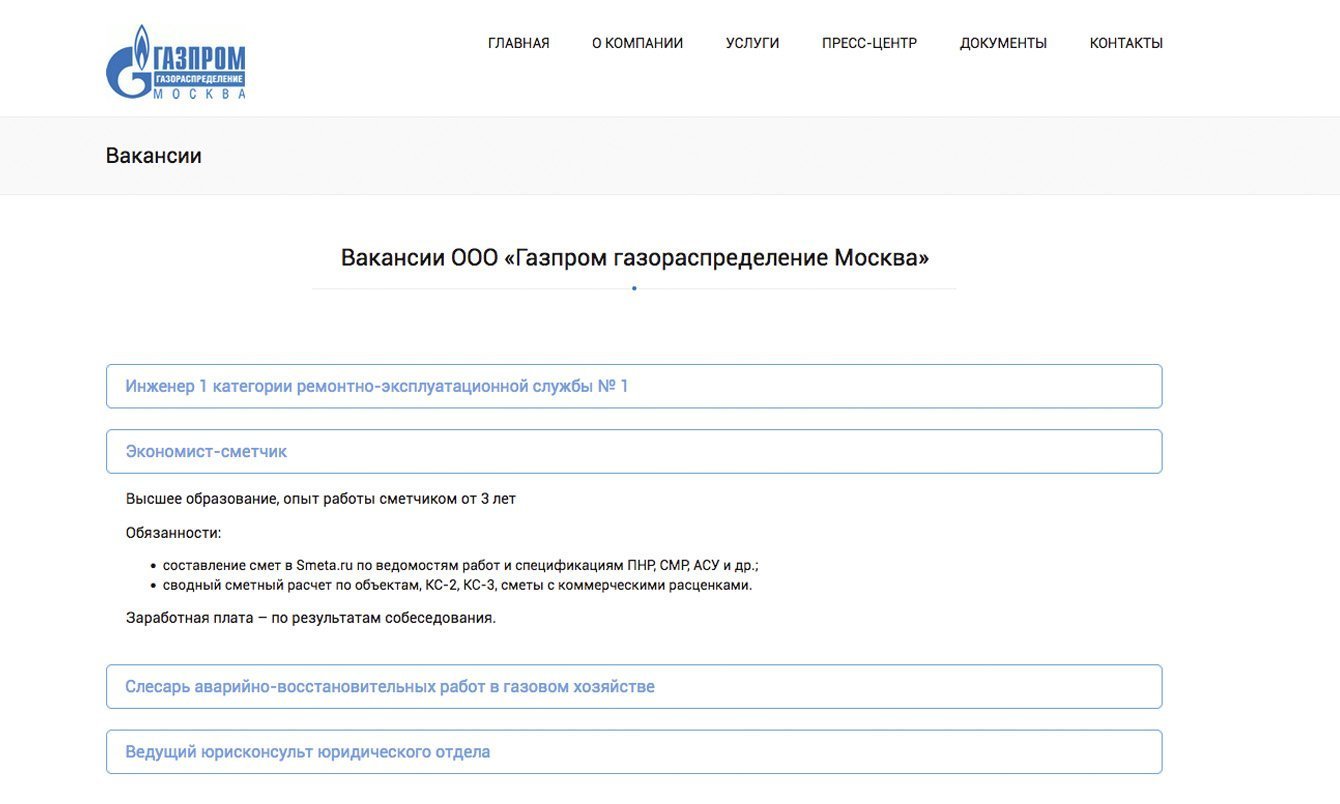Viewport: 1340px width, 804px height.
Task: Select Документы in the top navigation
Action: pyautogui.click(x=1004, y=43)
